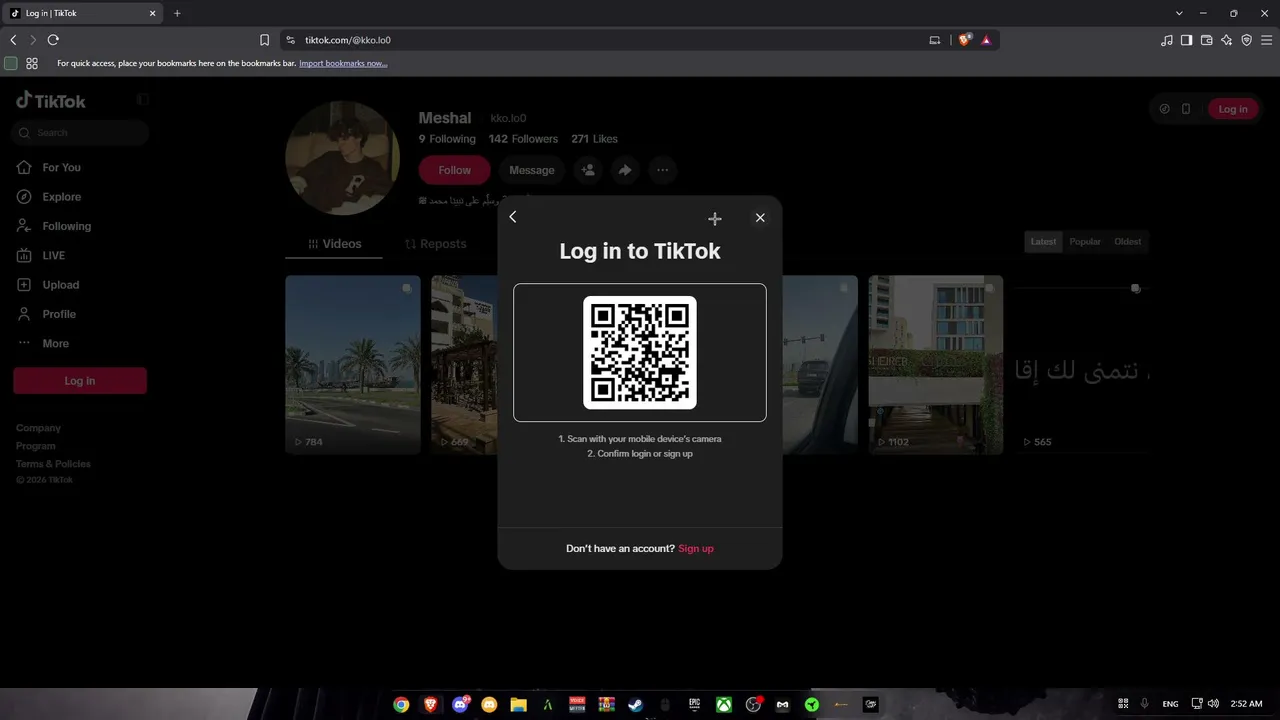Open Epic Games Launcher from the taskbar
1280x720 pixels.
click(694, 705)
